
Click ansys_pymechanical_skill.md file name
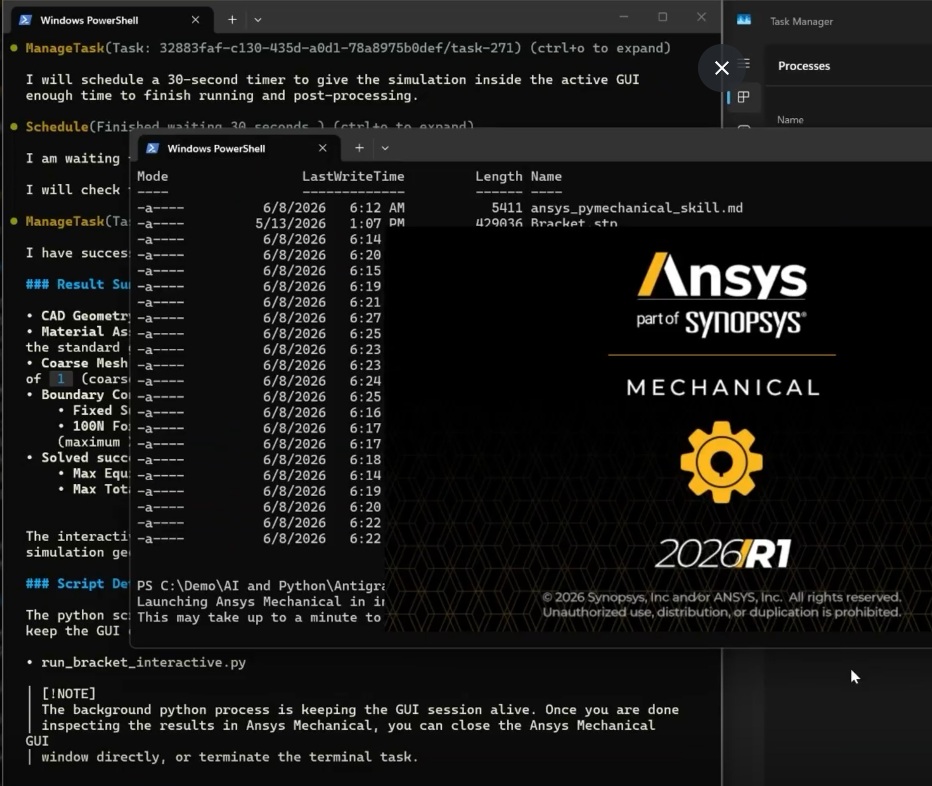[x=637, y=208]
